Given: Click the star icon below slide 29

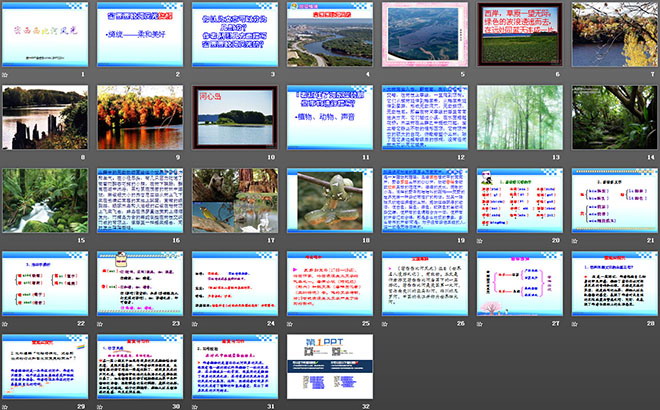Looking at the screenshot, I should click(x=6, y=405).
